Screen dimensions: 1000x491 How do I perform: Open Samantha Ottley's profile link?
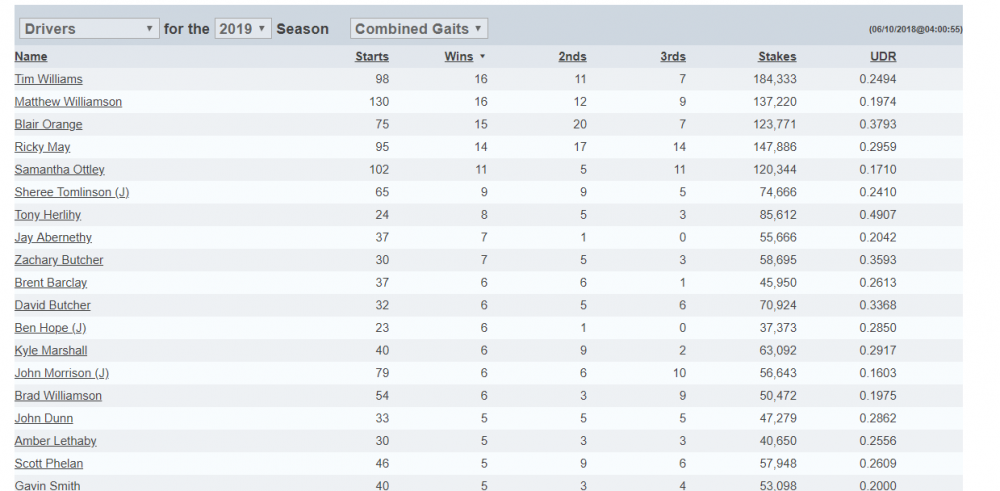tap(59, 170)
